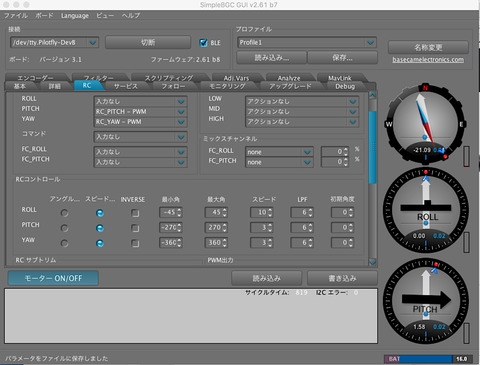The image size is (480, 365).
Task: Click the compass heading gauge
Action: (425, 123)
